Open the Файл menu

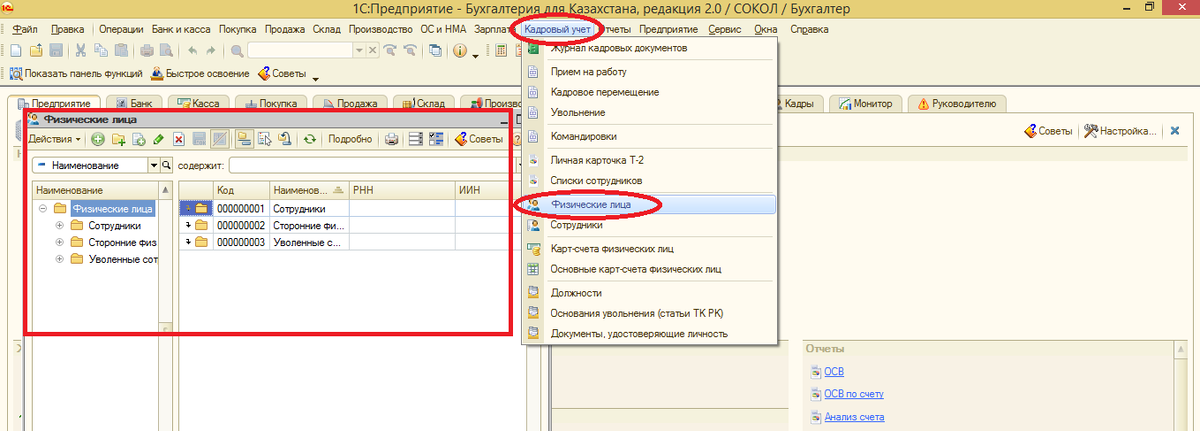click(25, 29)
